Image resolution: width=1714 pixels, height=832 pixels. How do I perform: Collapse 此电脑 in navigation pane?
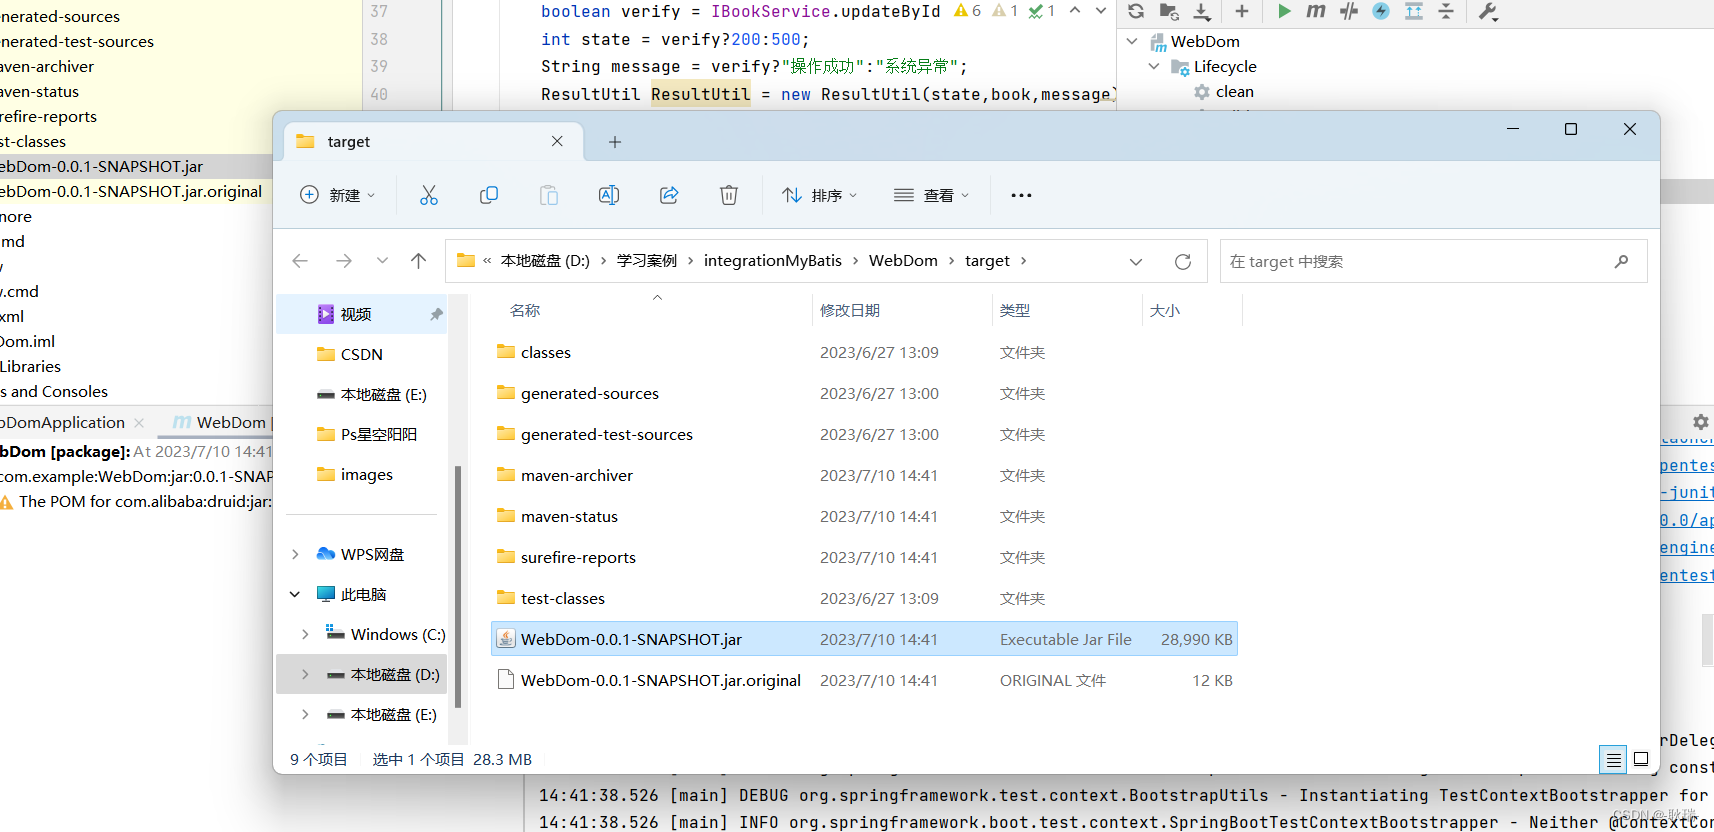click(x=295, y=594)
